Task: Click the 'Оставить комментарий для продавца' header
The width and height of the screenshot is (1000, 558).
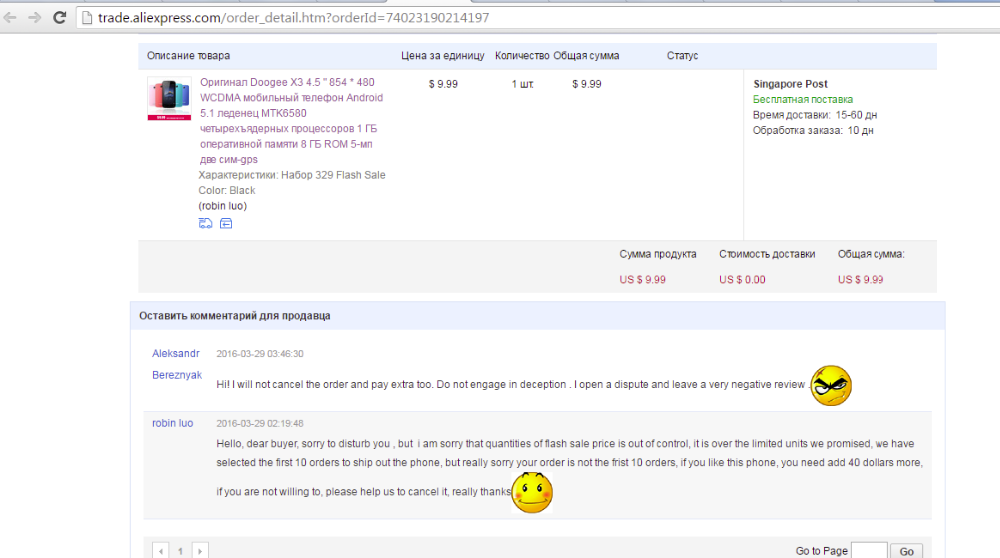Action: point(235,316)
